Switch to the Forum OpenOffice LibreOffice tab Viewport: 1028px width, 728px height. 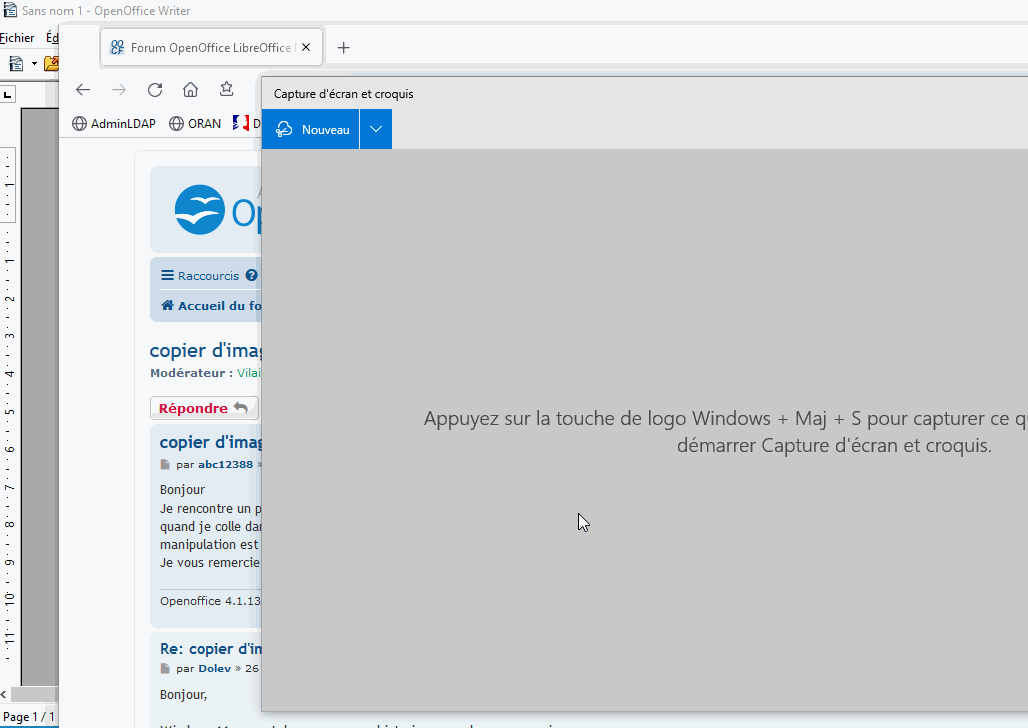(210, 47)
